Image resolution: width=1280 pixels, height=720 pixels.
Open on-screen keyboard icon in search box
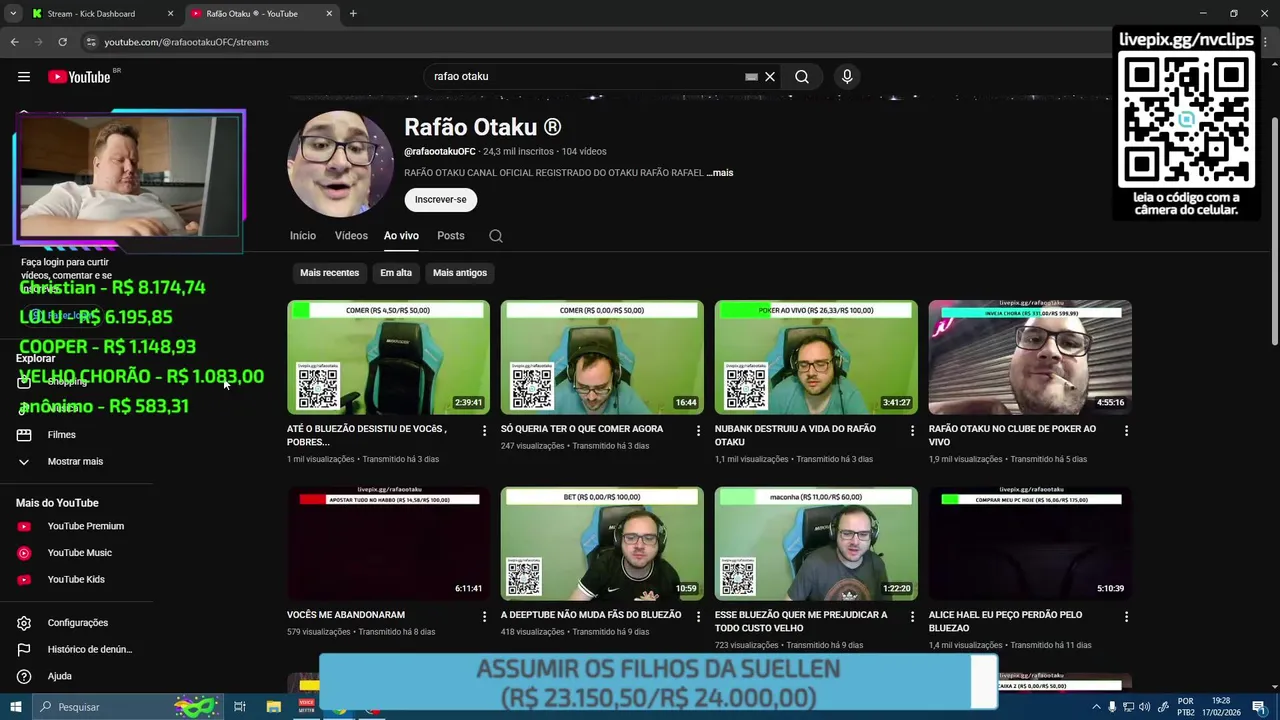(x=751, y=77)
